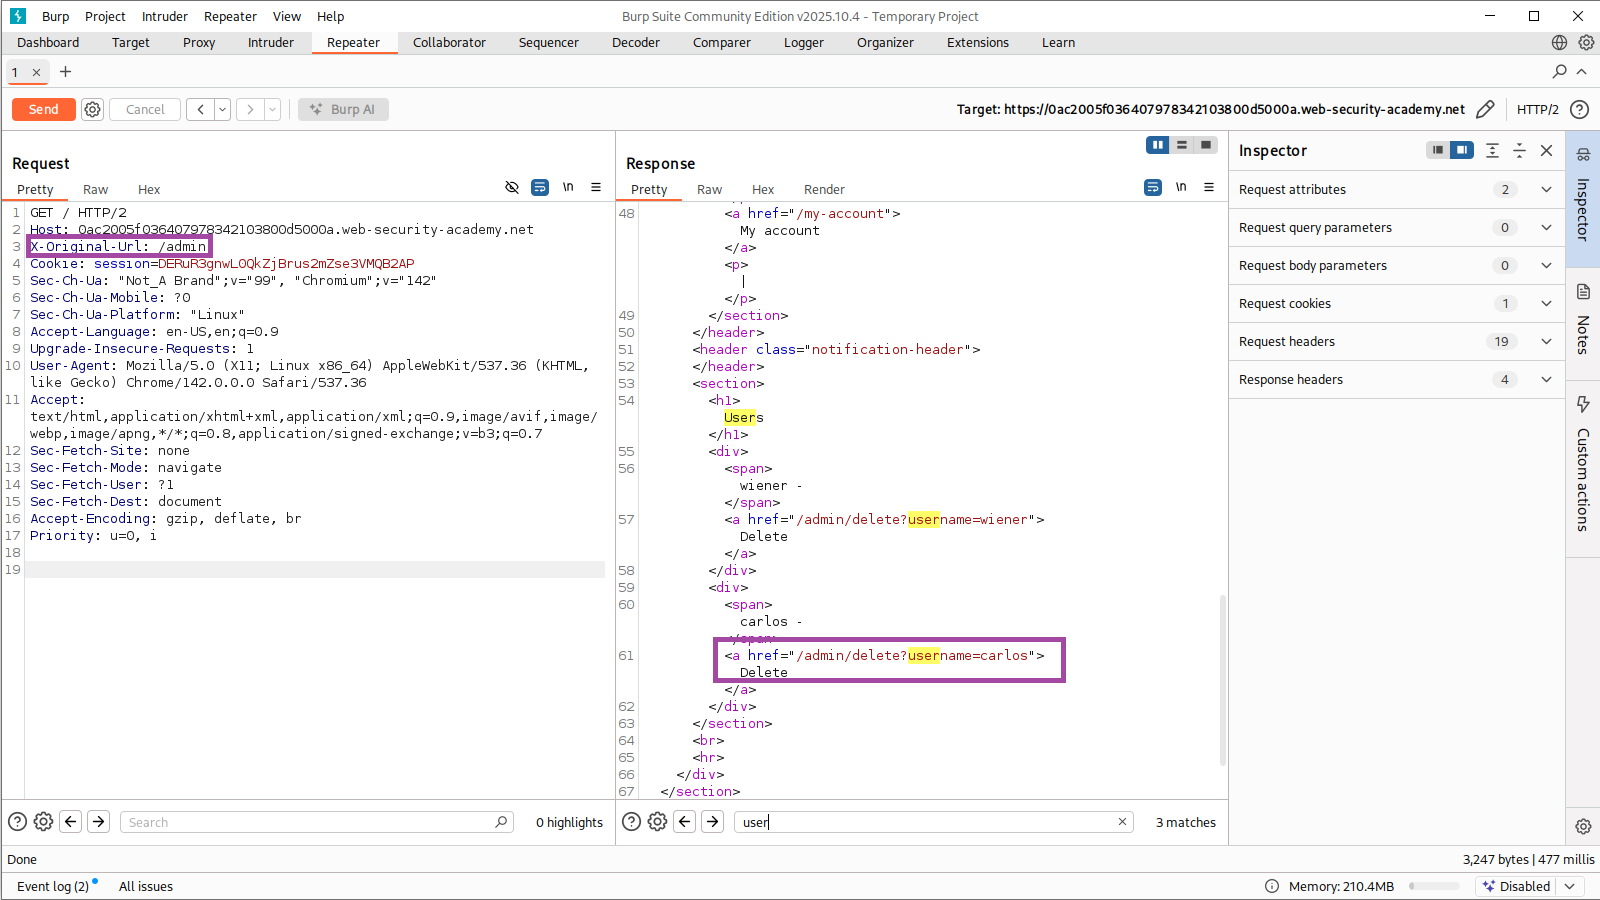Expand the Request headers section
This screenshot has width=1600, height=900.
pos(1546,342)
